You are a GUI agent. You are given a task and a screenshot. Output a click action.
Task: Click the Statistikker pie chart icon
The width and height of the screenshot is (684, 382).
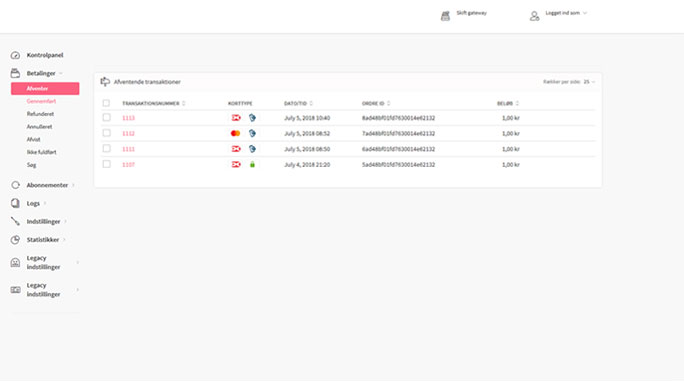point(15,240)
